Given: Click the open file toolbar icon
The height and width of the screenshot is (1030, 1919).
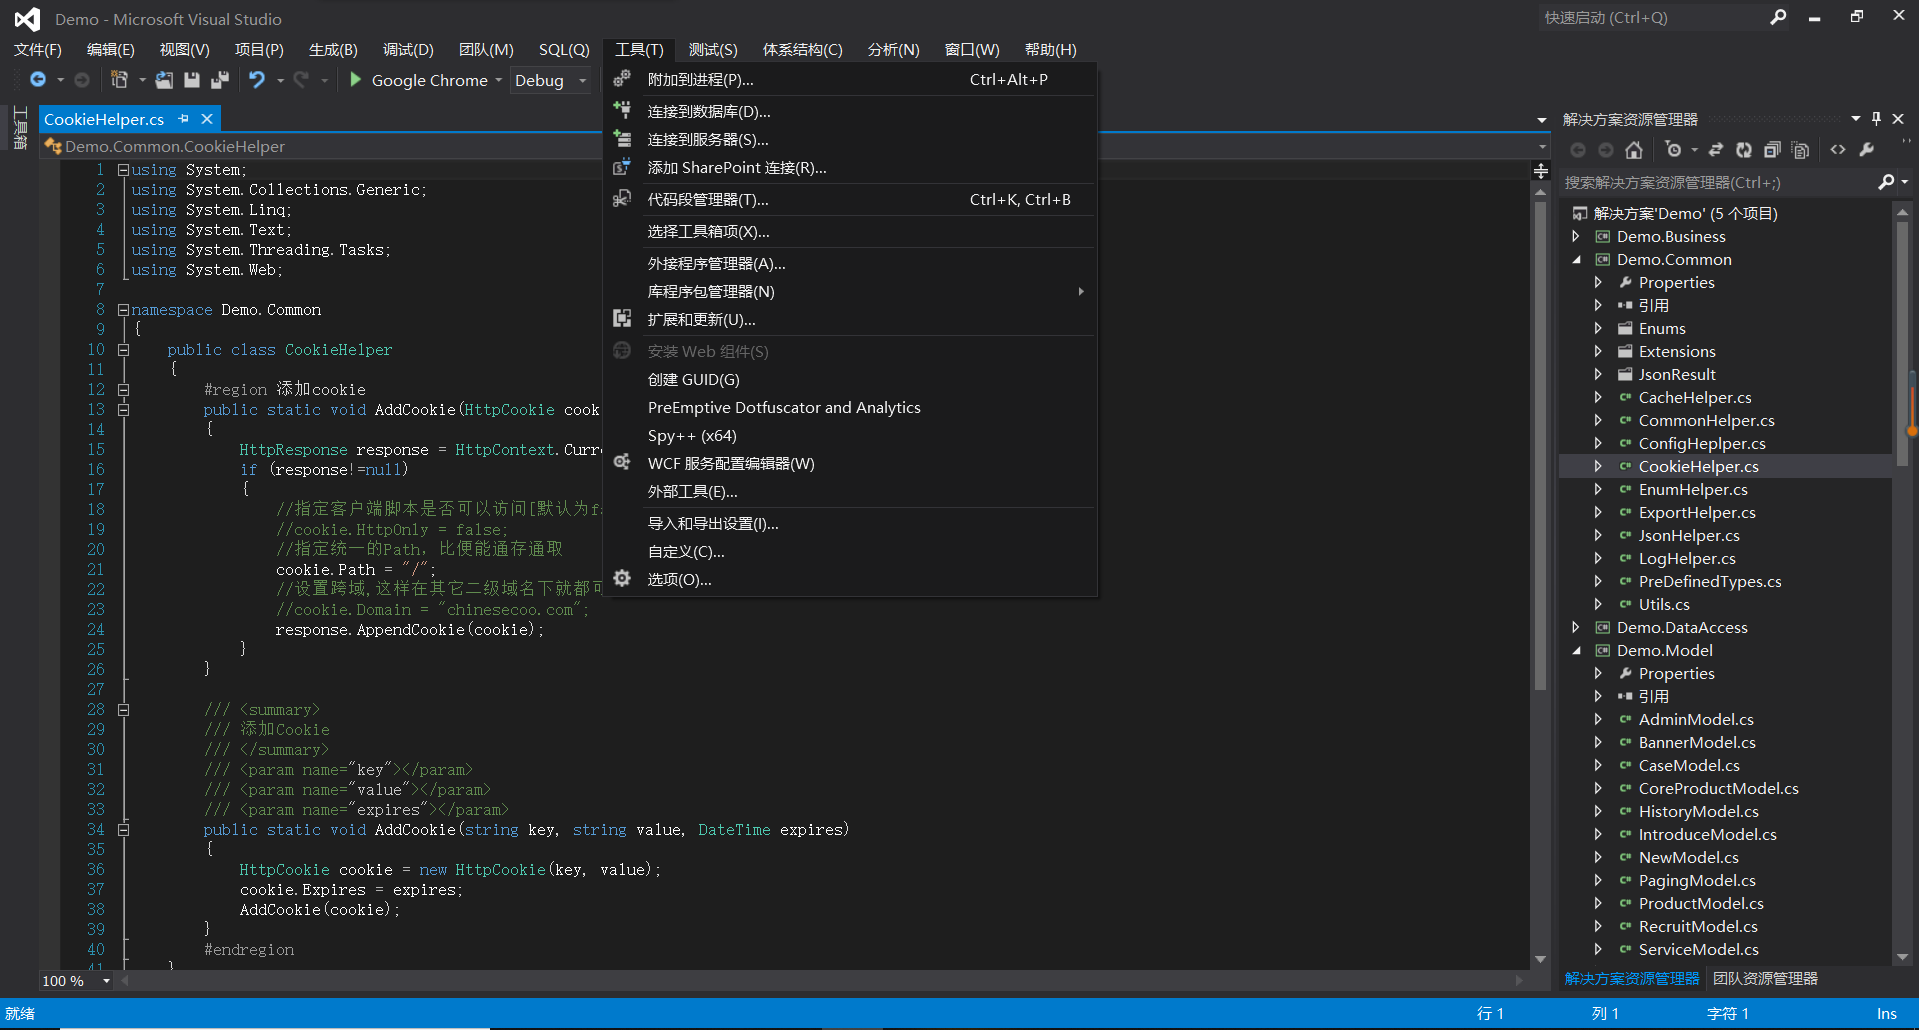Looking at the screenshot, I should pyautogui.click(x=164, y=80).
